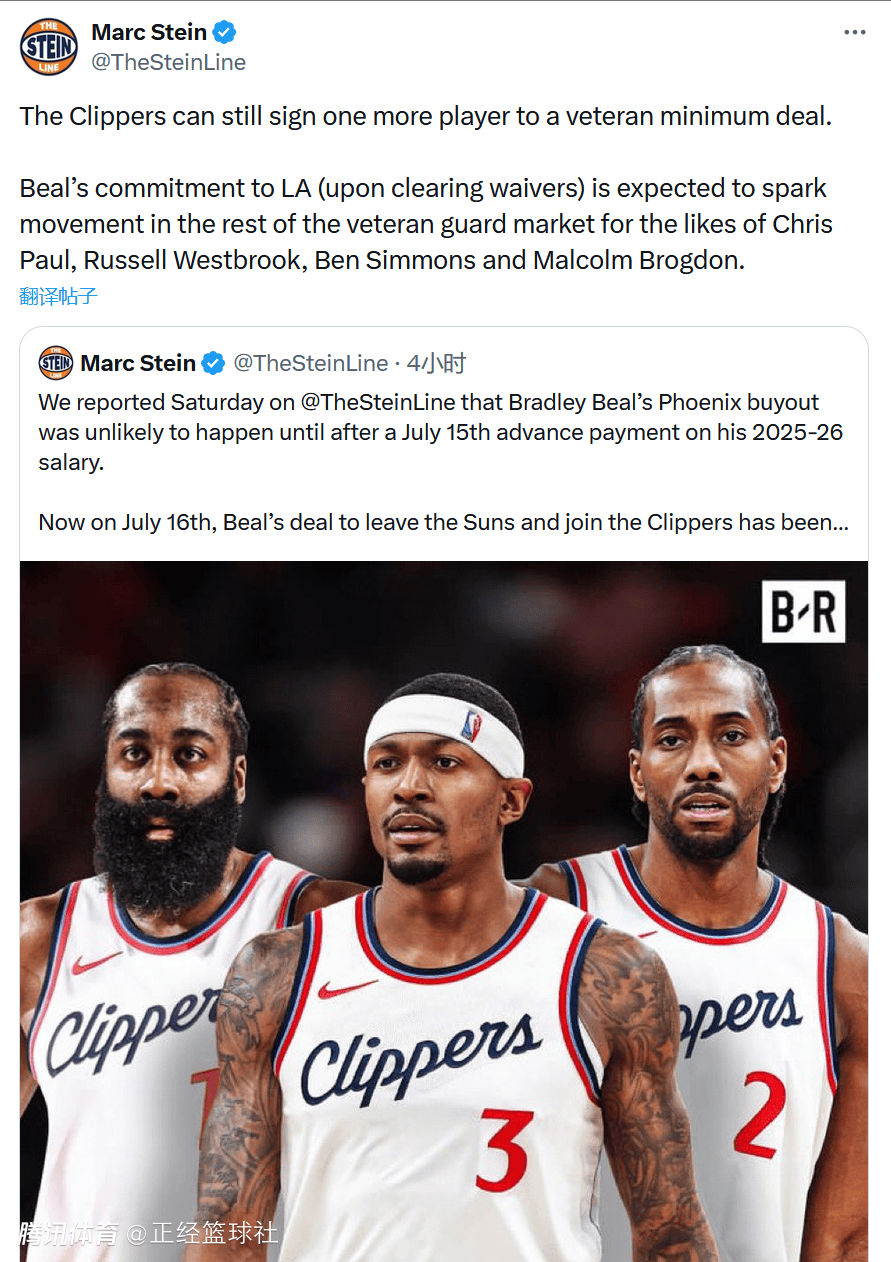Open the quoted tweet's 4小时 timestamp
This screenshot has height=1262, width=891.
435,363
